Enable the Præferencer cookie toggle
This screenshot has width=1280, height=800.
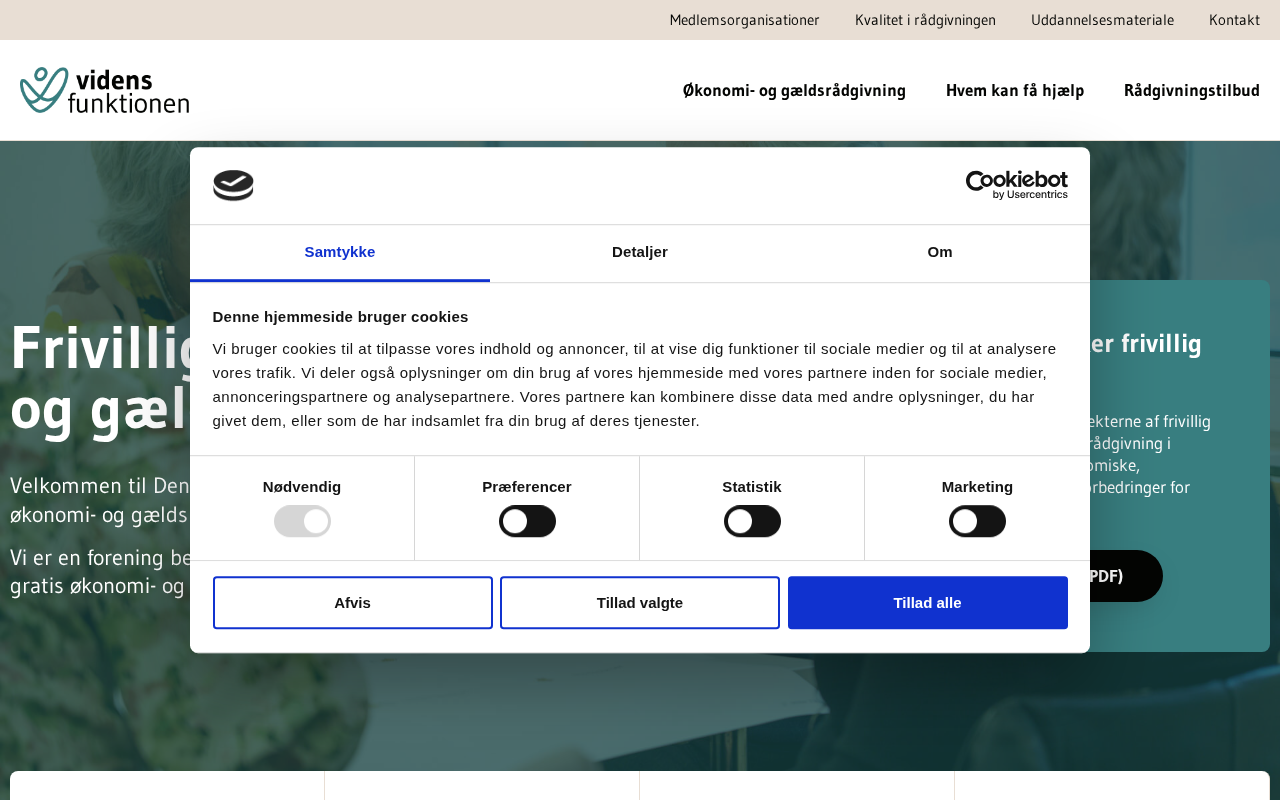pyautogui.click(x=527, y=521)
